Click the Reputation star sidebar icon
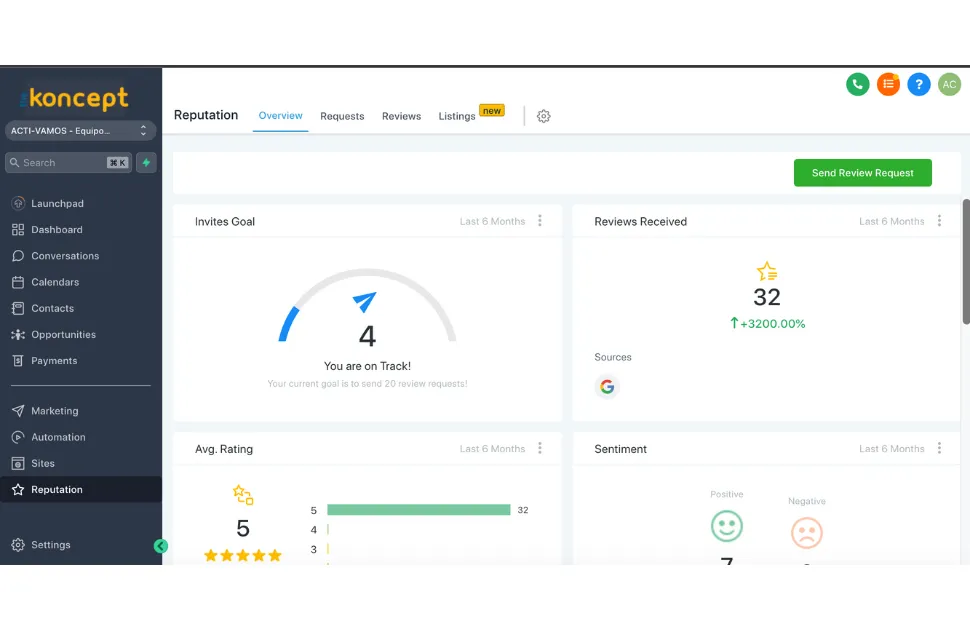Viewport: 970px width, 630px height. point(18,490)
